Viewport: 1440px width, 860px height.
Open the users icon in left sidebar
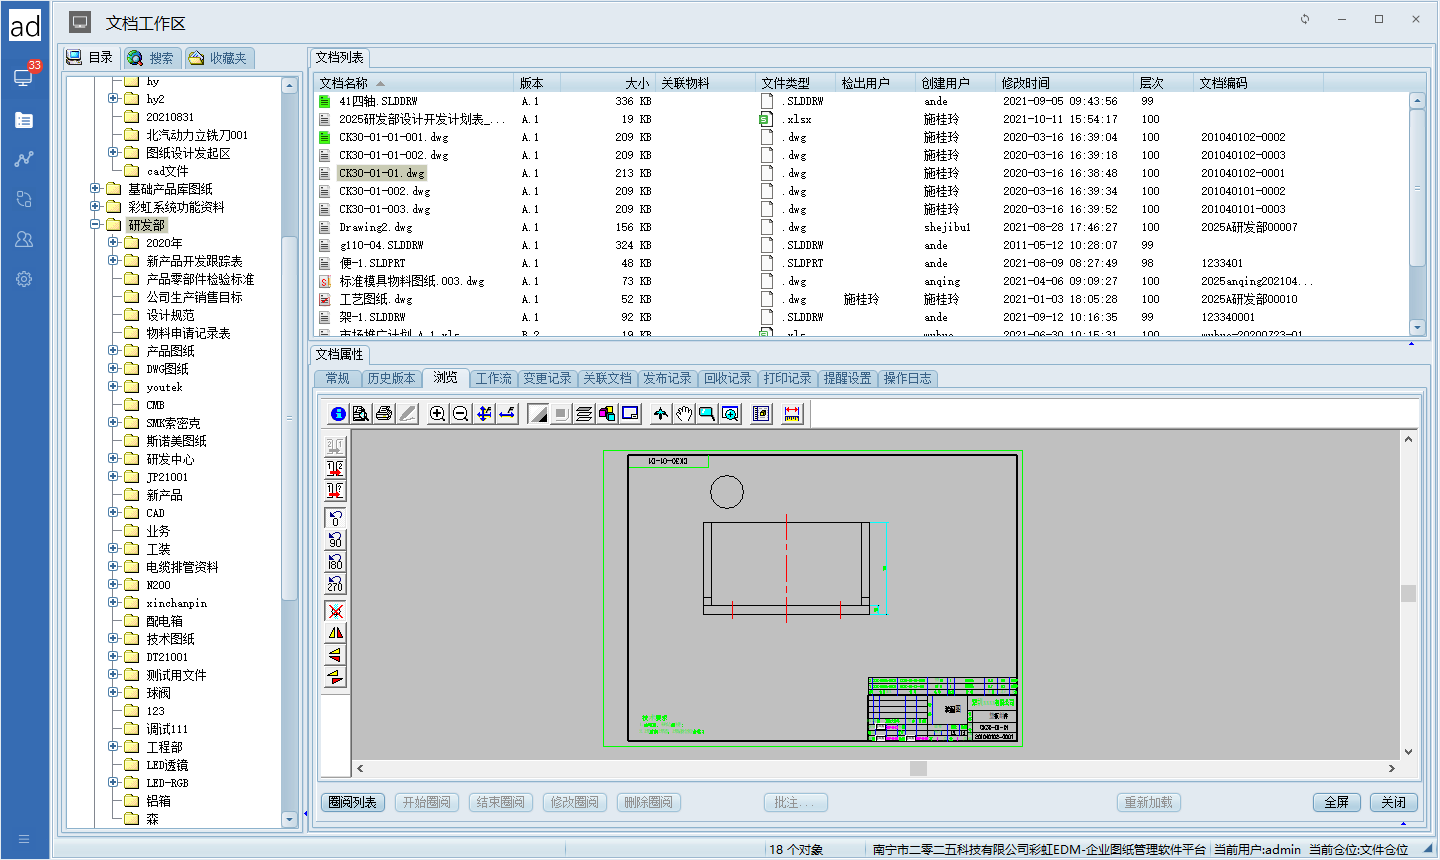(24, 239)
